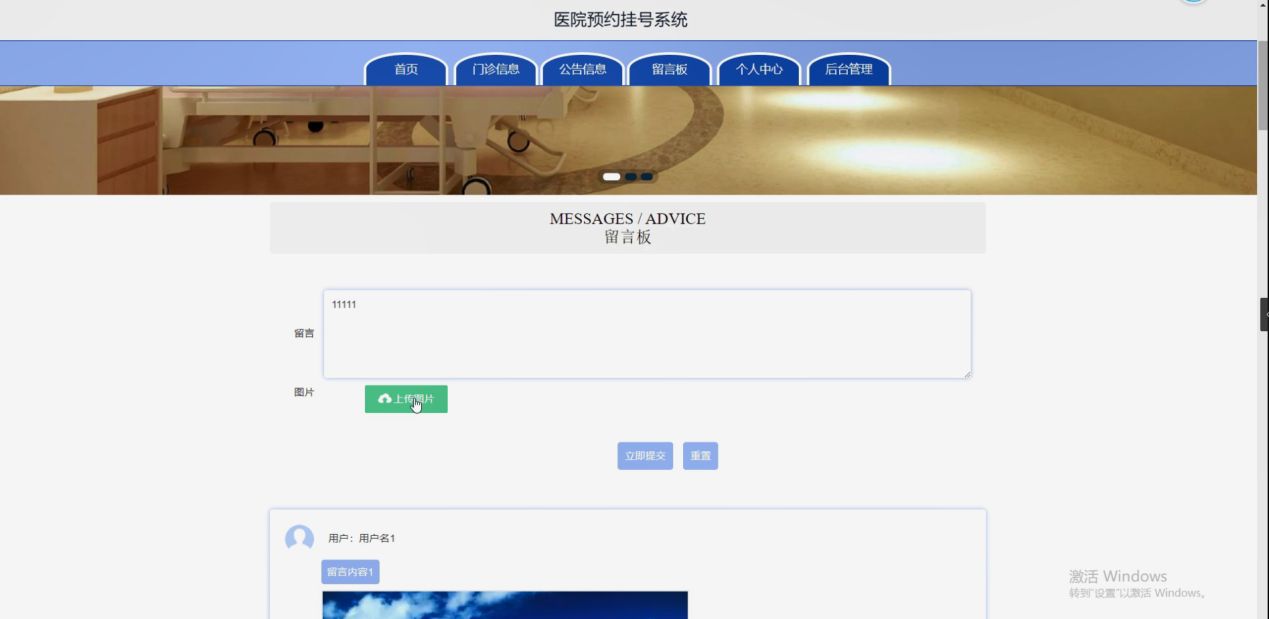
Task: Select the first carousel indicator dot
Action: click(612, 177)
